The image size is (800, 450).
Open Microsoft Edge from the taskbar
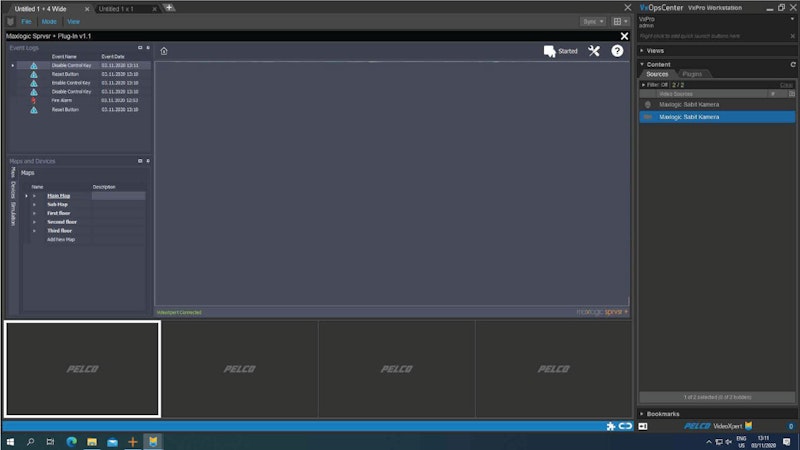tap(72, 441)
